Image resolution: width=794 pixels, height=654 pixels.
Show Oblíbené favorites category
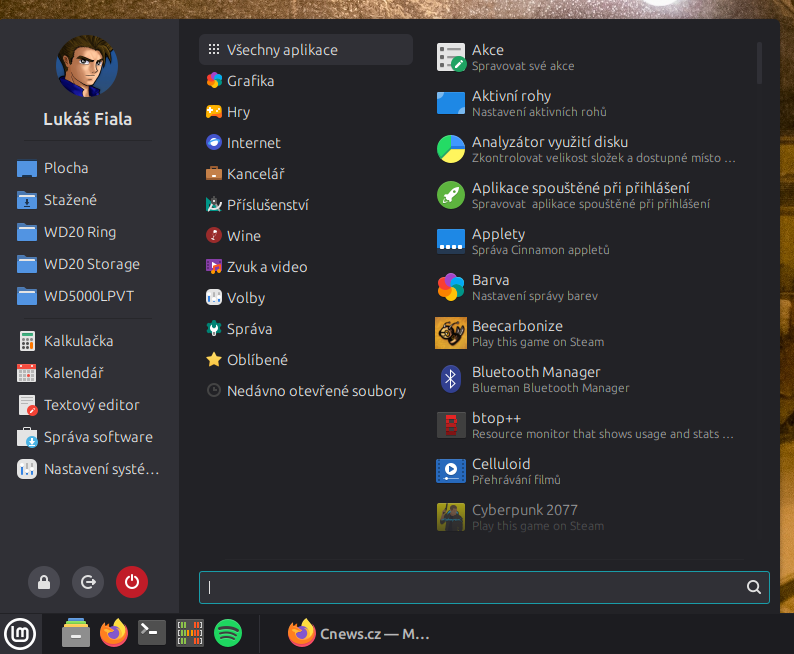point(306,360)
